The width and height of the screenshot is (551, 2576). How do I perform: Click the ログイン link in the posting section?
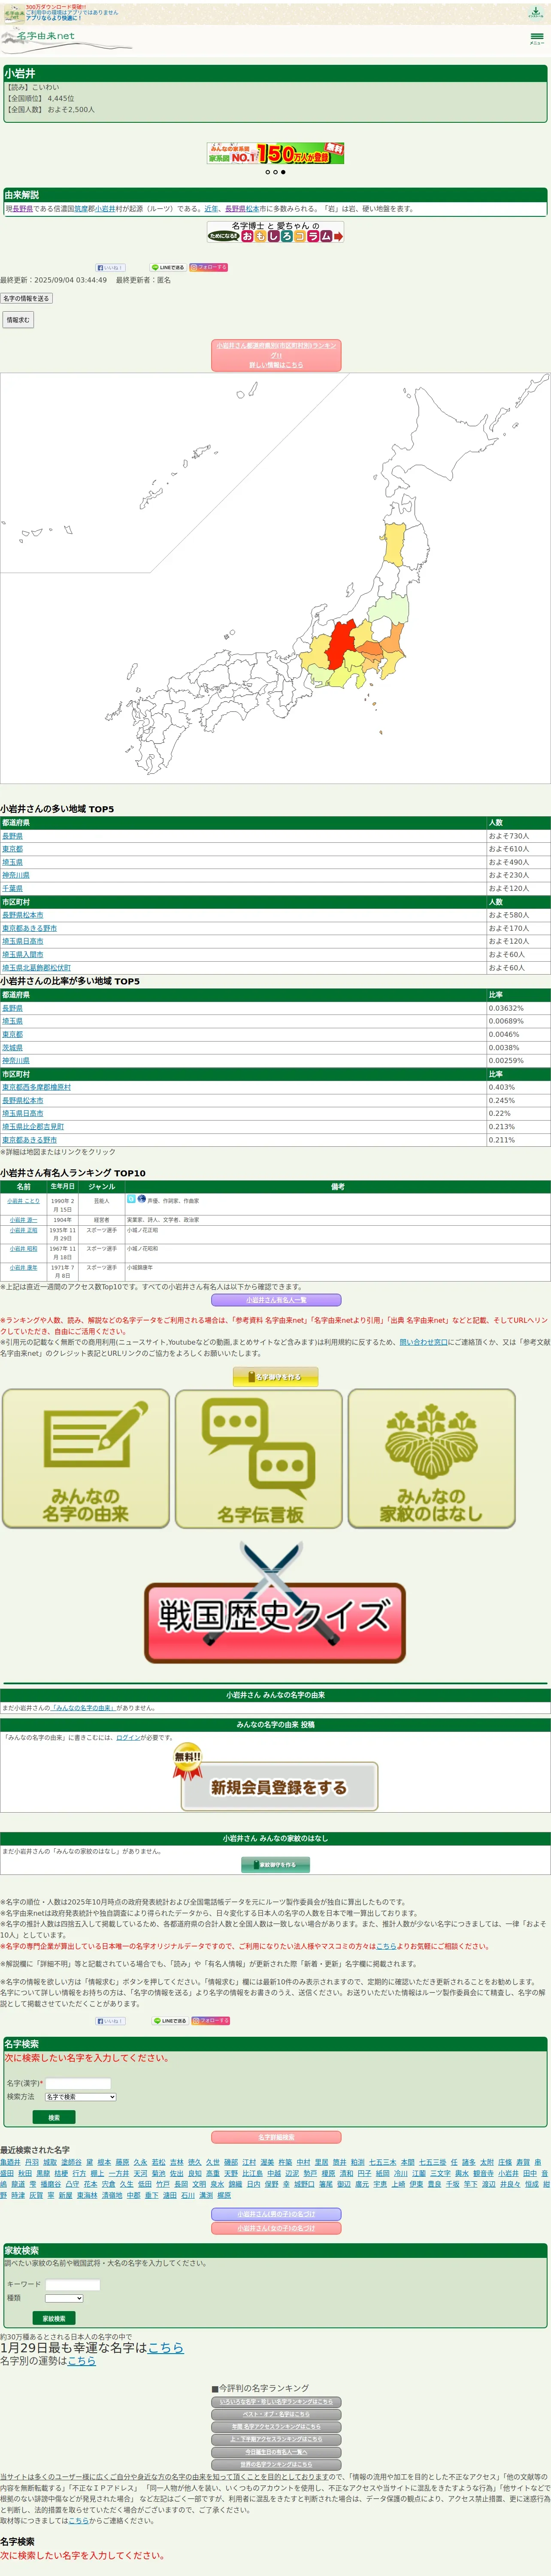(128, 1738)
